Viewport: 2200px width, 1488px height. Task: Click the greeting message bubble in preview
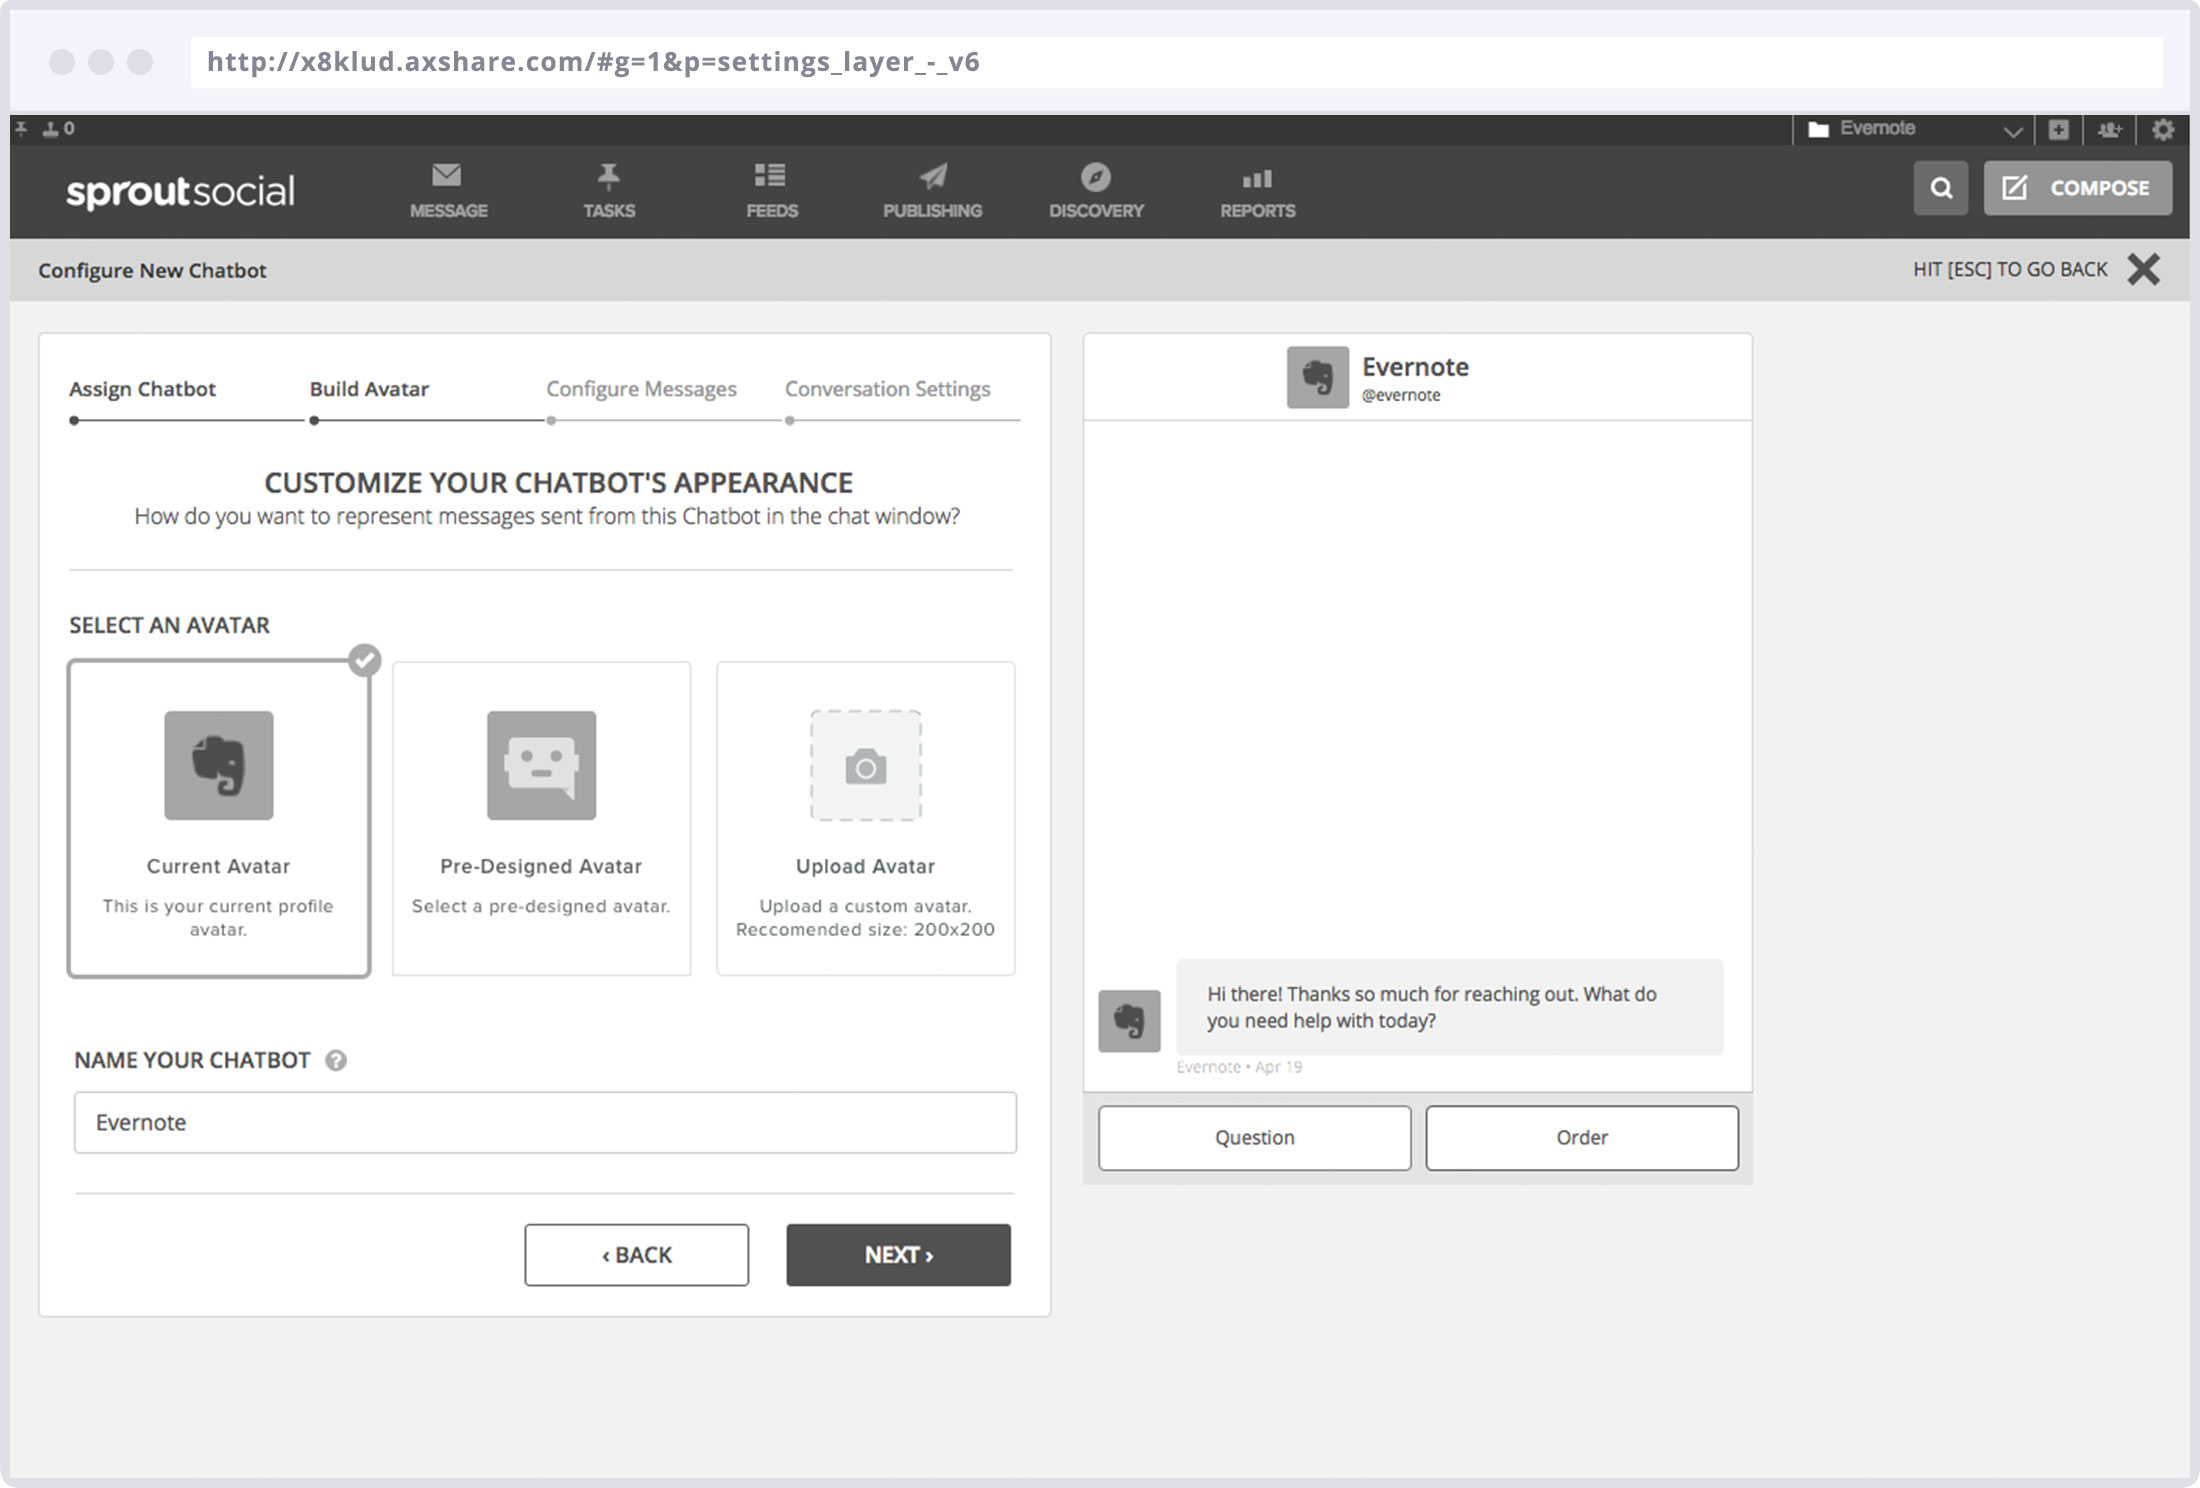1449,1007
